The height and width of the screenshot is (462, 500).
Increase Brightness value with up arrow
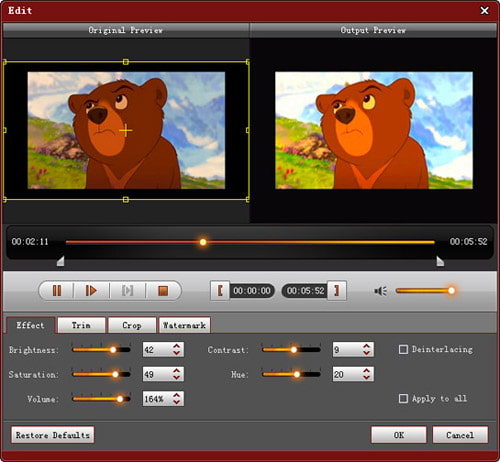(x=177, y=346)
